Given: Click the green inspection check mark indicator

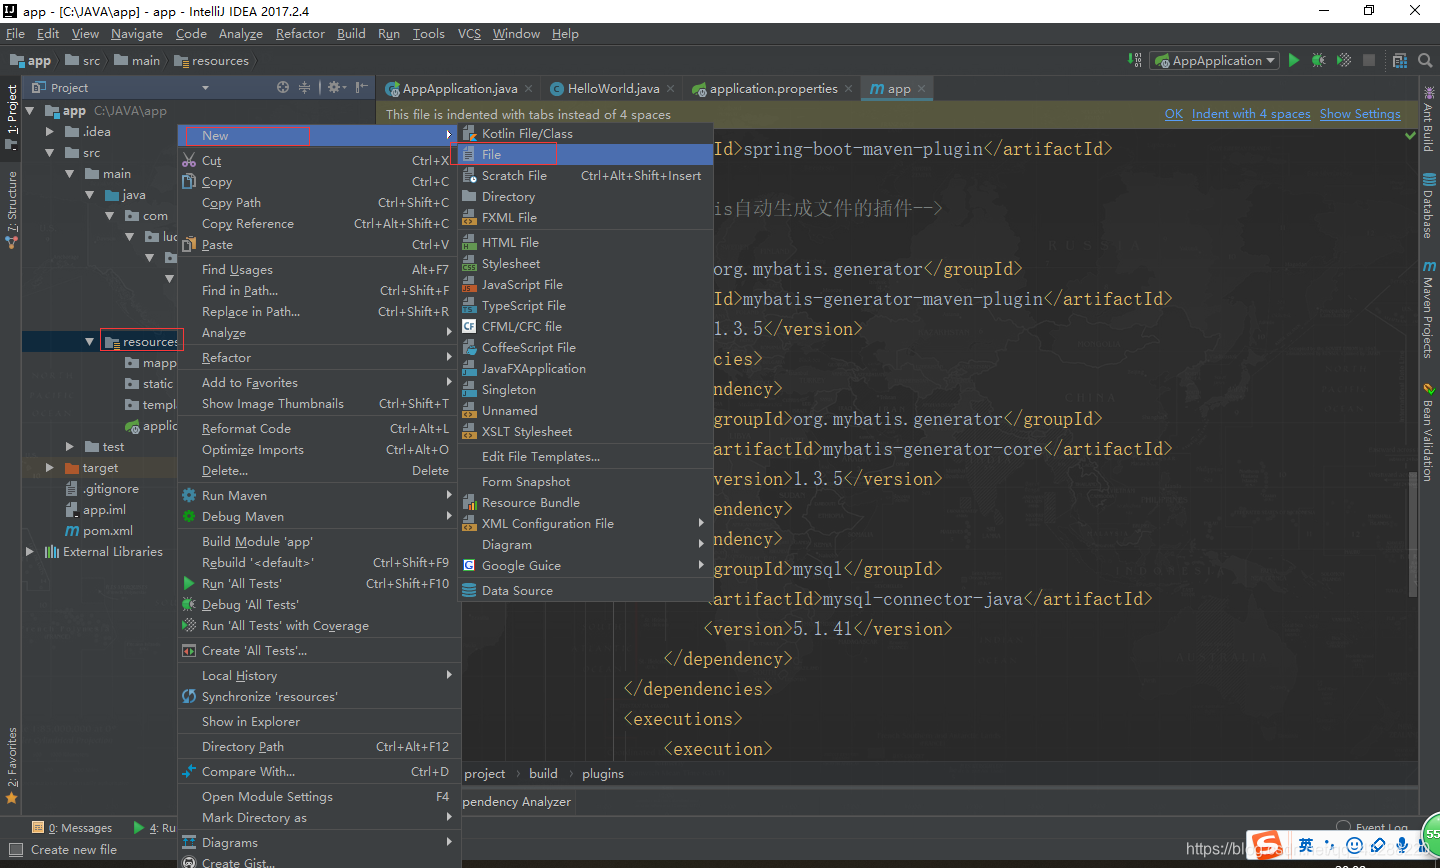Looking at the screenshot, I should (1410, 136).
